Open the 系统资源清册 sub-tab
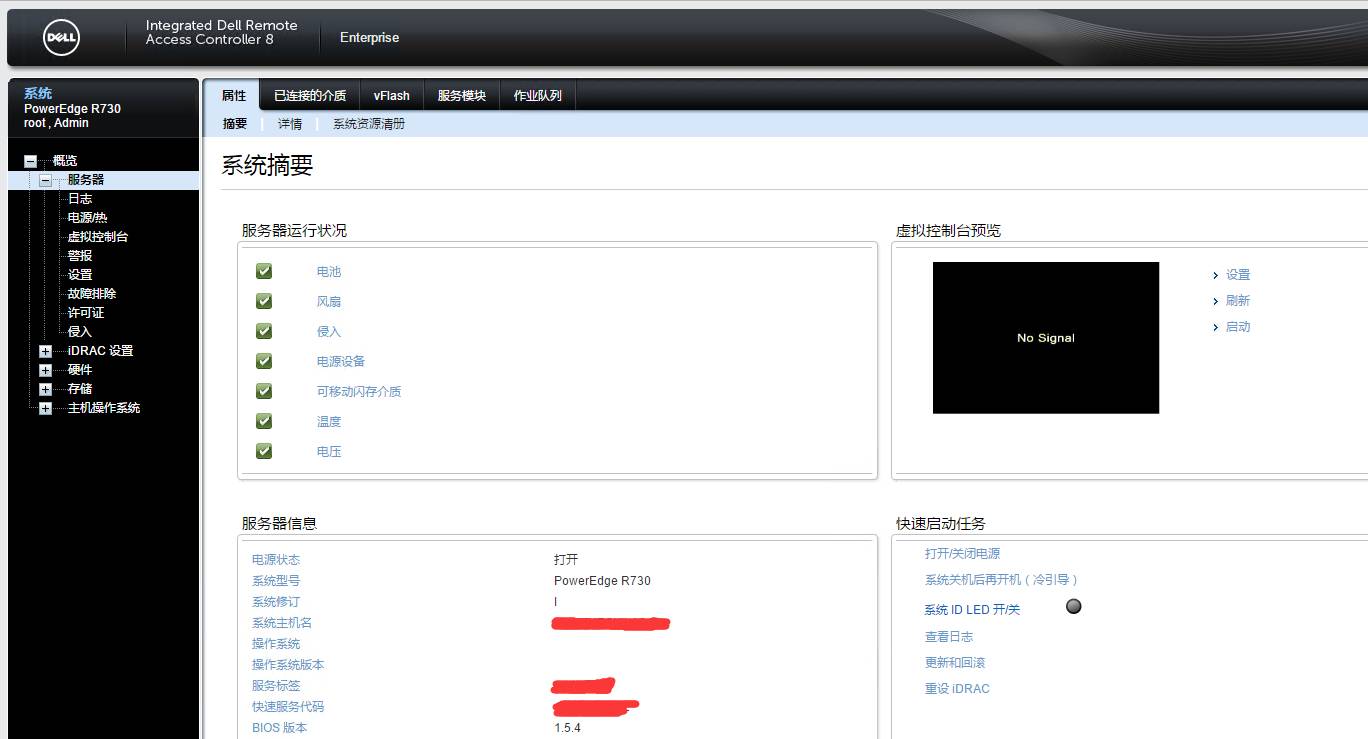1368x739 pixels. (x=369, y=124)
